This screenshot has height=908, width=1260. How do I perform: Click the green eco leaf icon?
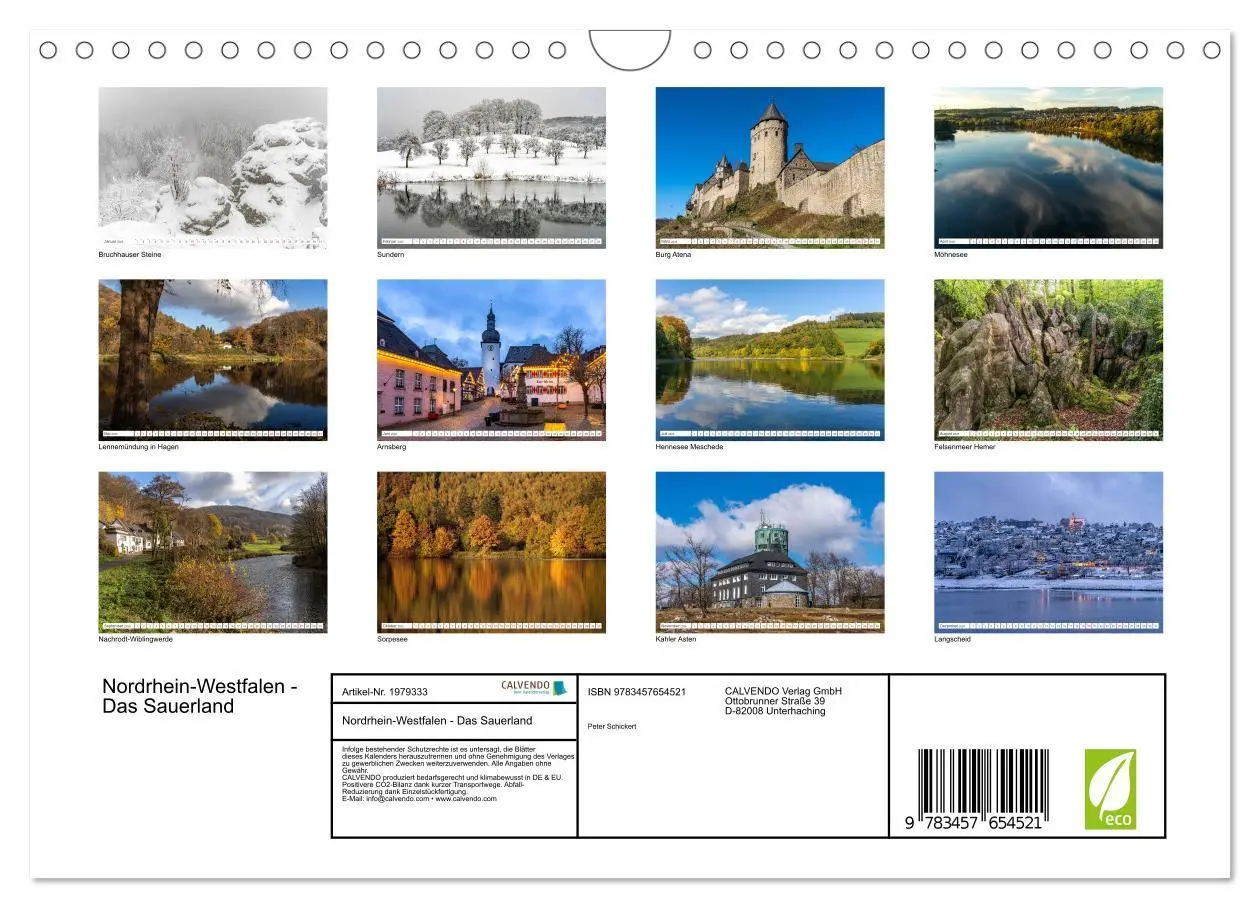(x=1110, y=789)
